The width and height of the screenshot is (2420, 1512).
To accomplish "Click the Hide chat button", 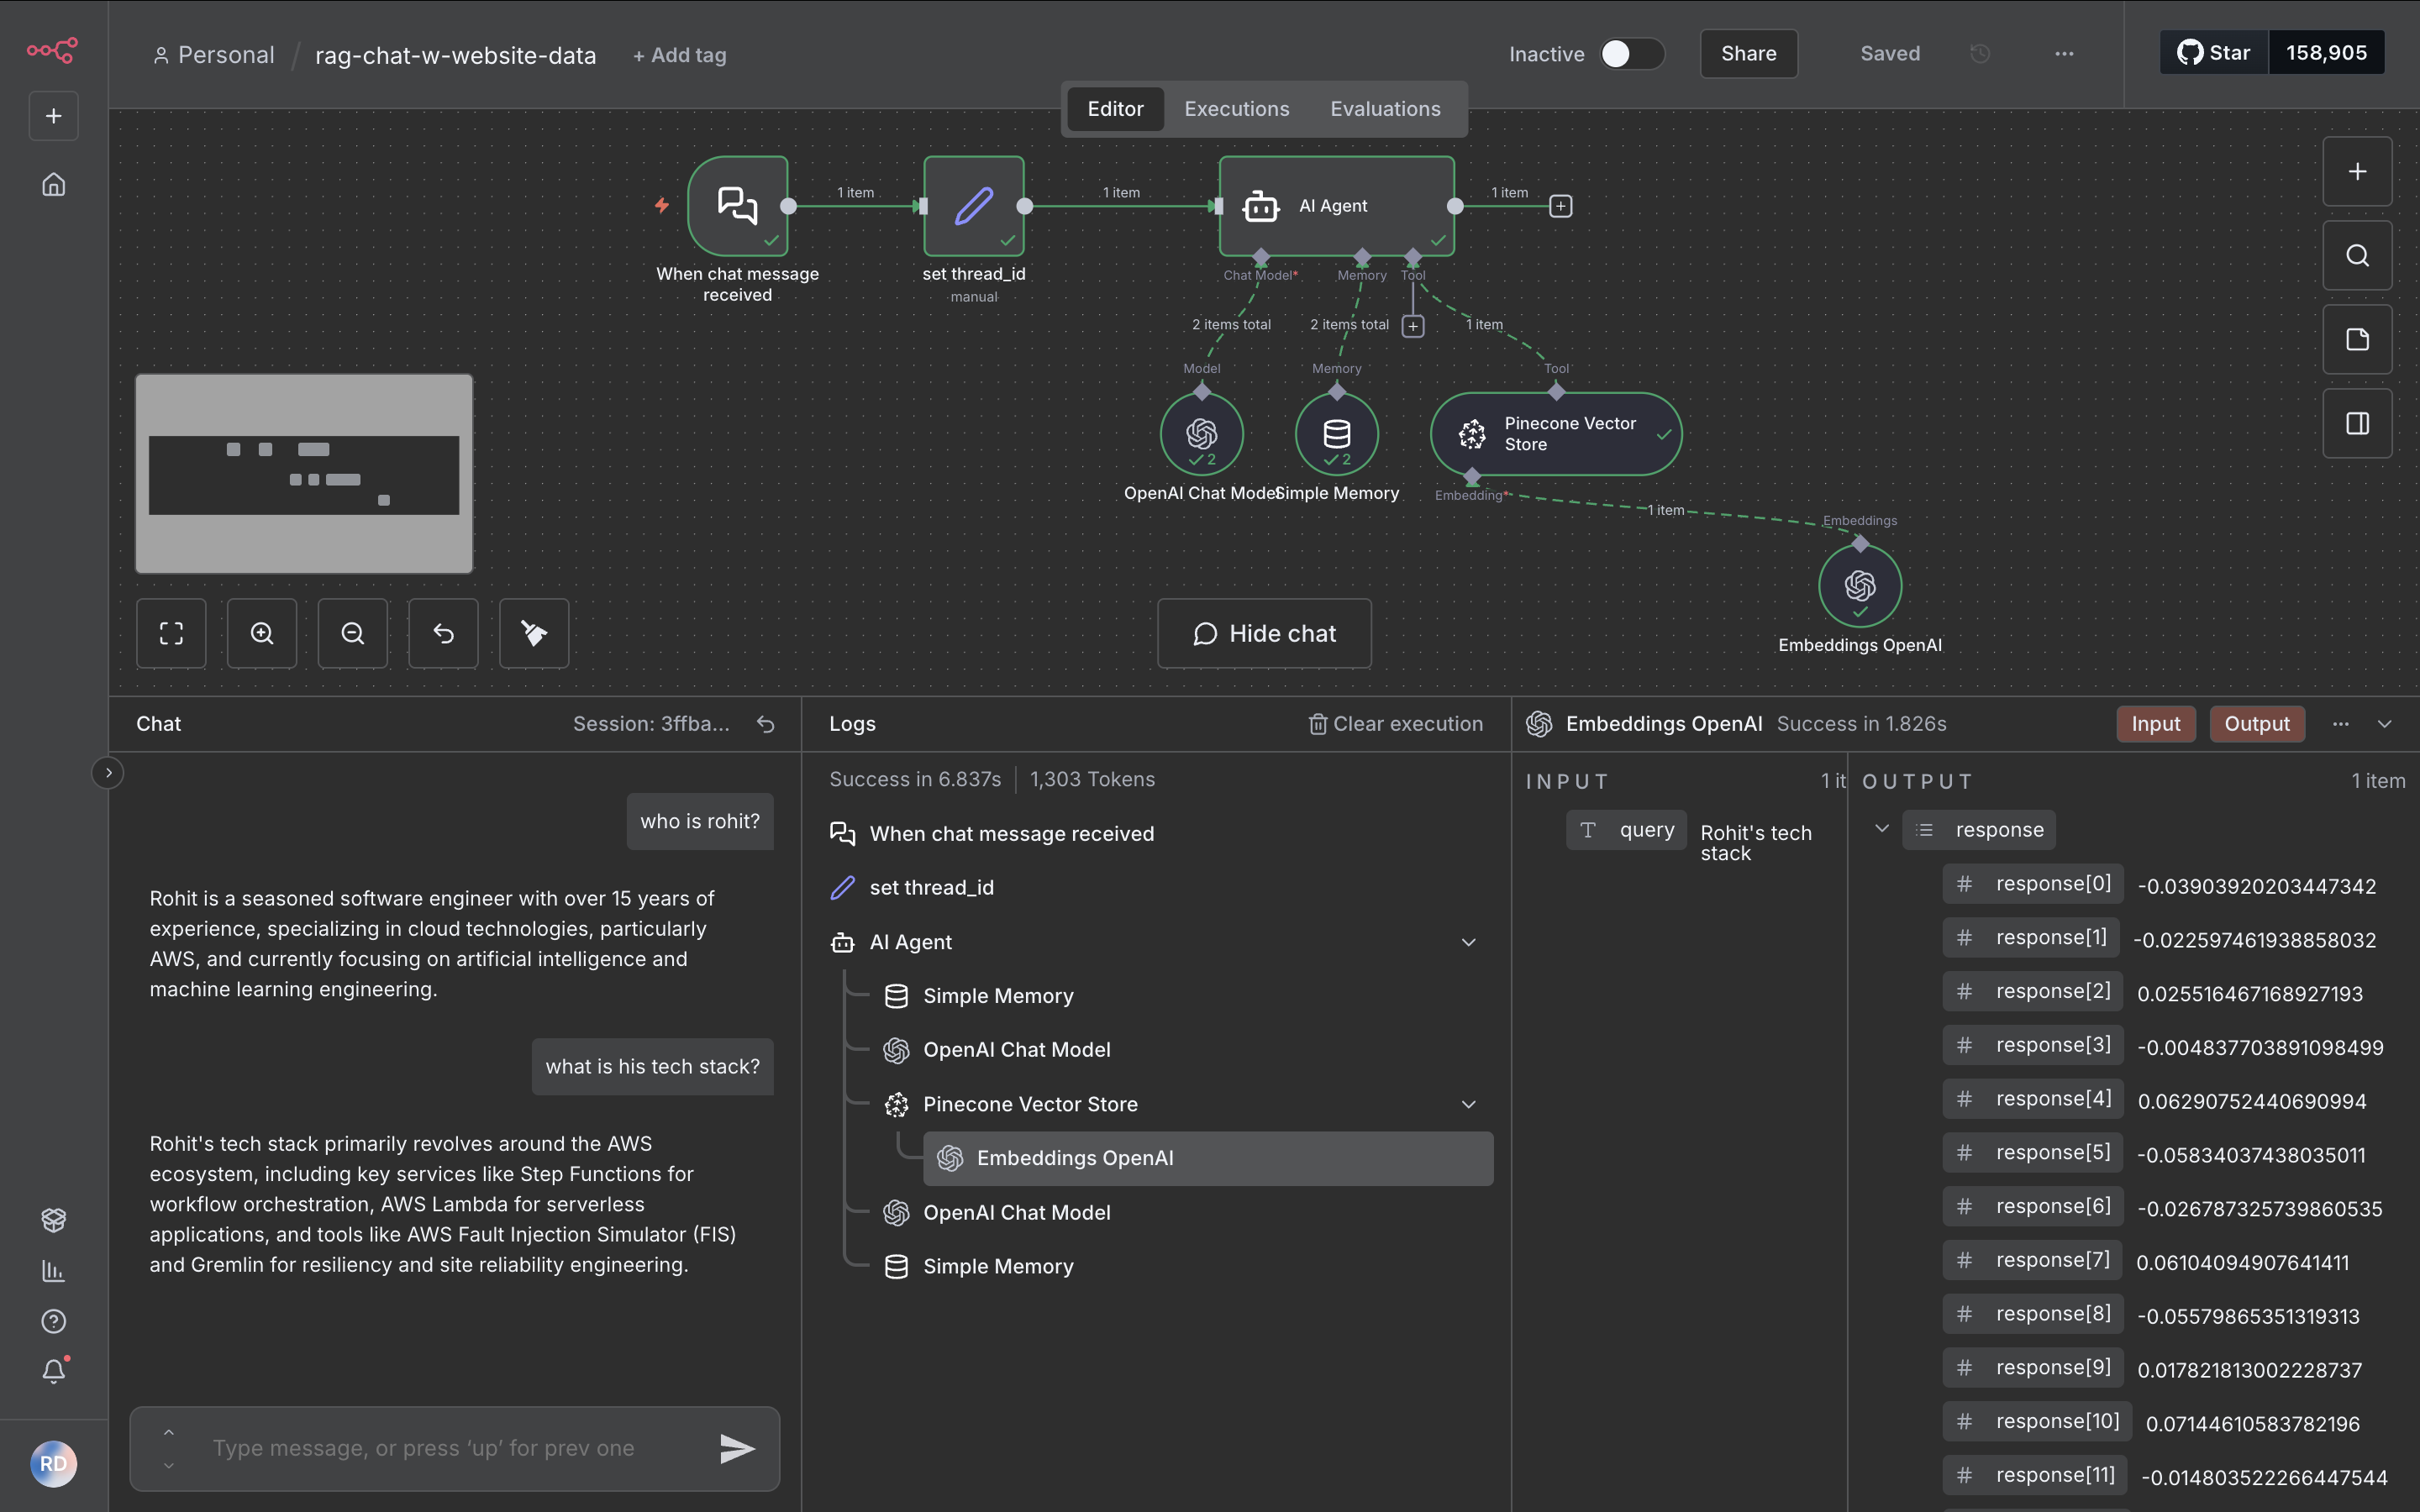I will pyautogui.click(x=1264, y=633).
